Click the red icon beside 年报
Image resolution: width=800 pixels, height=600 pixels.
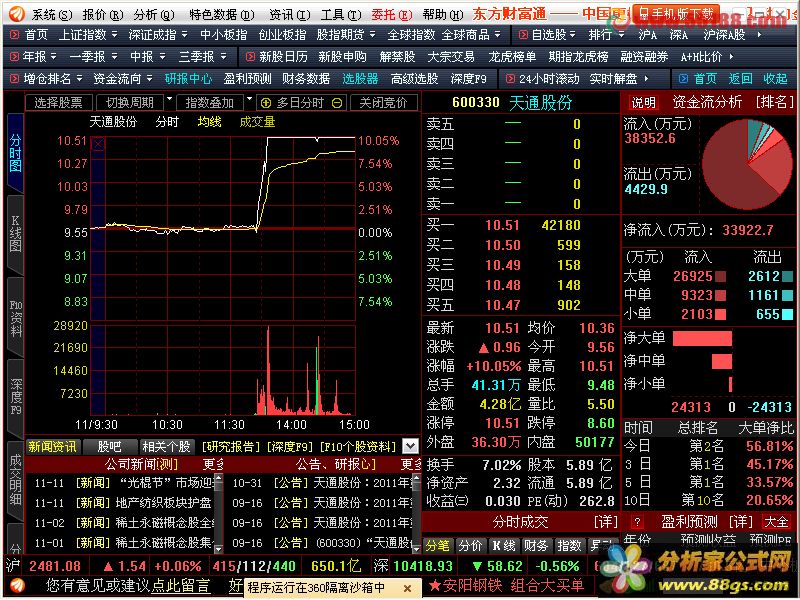[x=14, y=56]
